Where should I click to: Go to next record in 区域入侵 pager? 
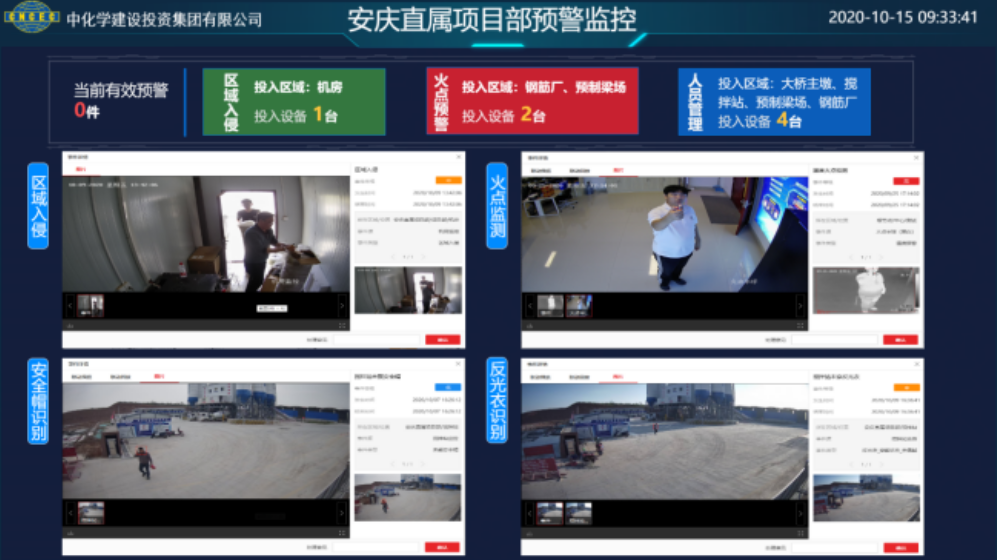click(423, 257)
